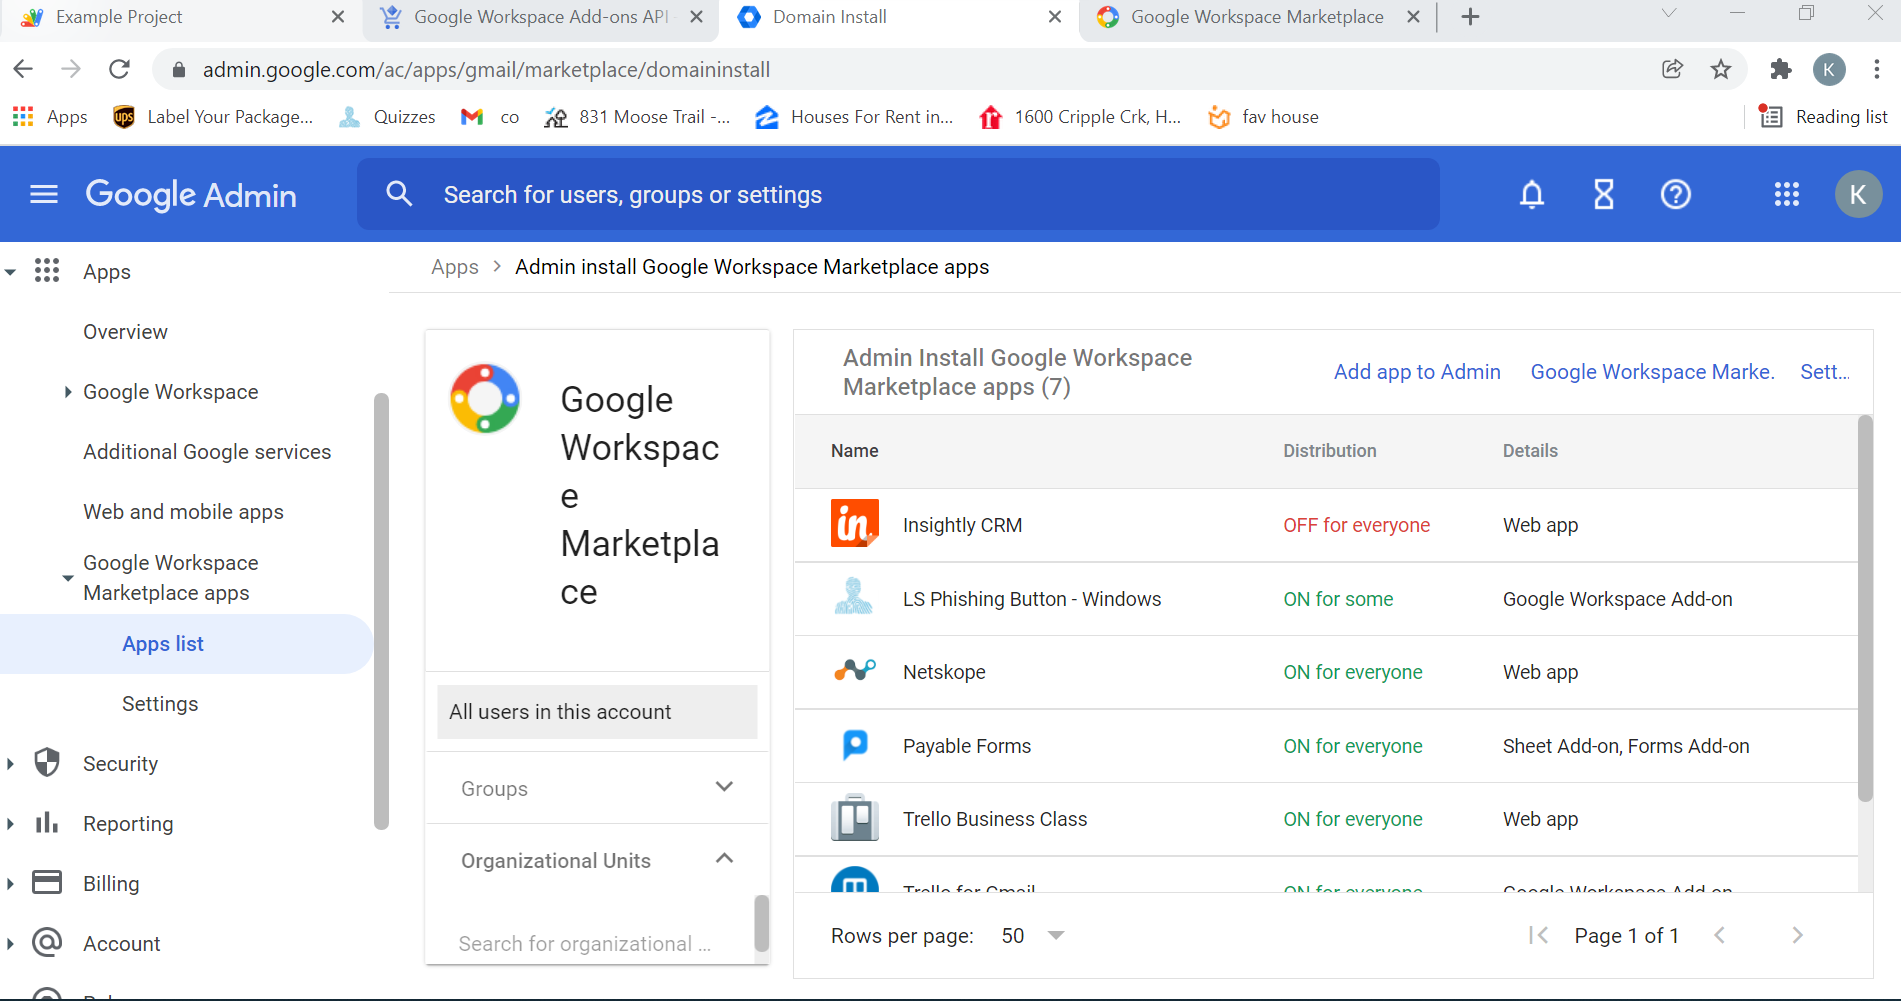This screenshot has width=1901, height=1001.
Task: Expand the Reporting section arrow
Action: point(10,824)
